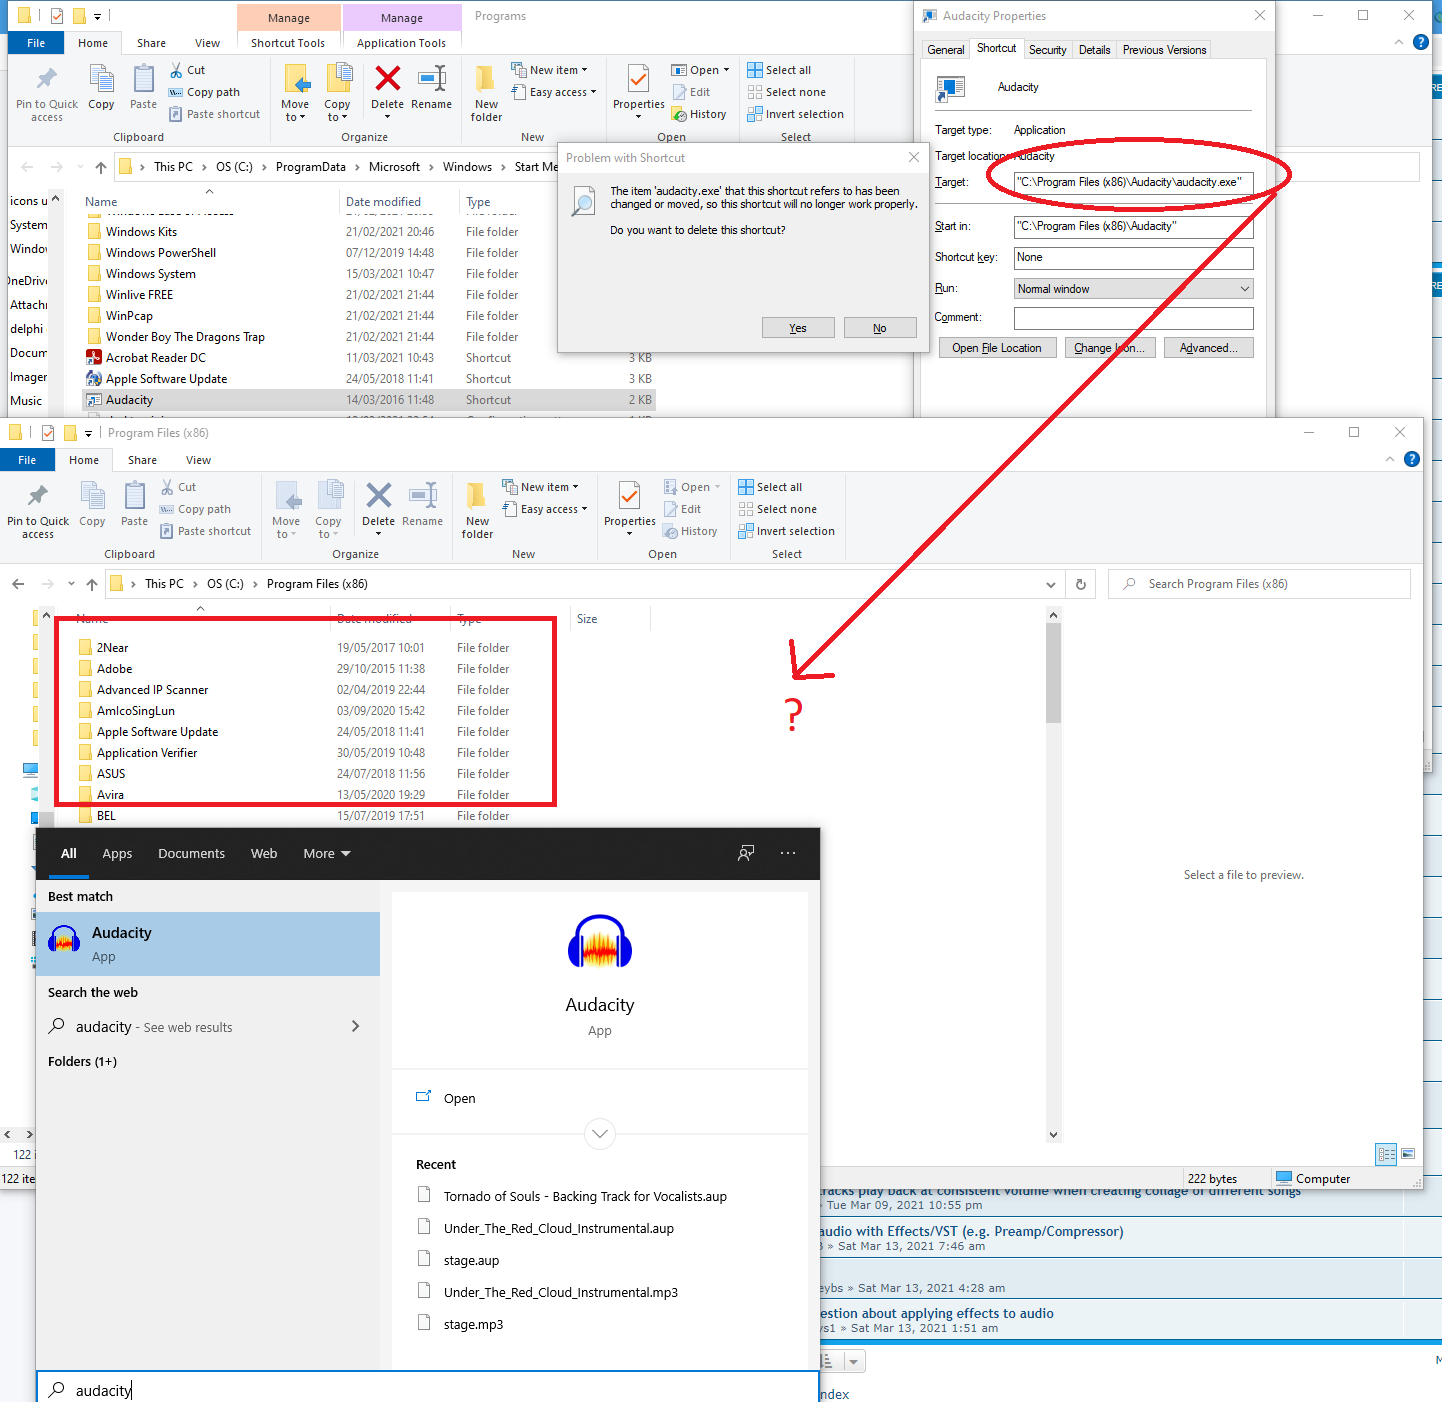Click Select all in Program Files (x86) window
Viewport: 1442px width, 1402px height.
[x=770, y=487]
